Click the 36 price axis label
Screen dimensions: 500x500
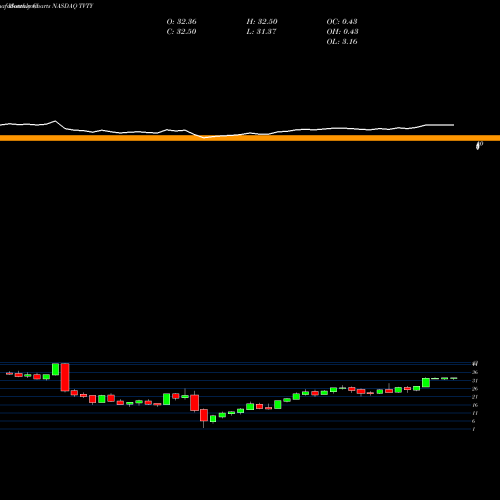(x=475, y=372)
